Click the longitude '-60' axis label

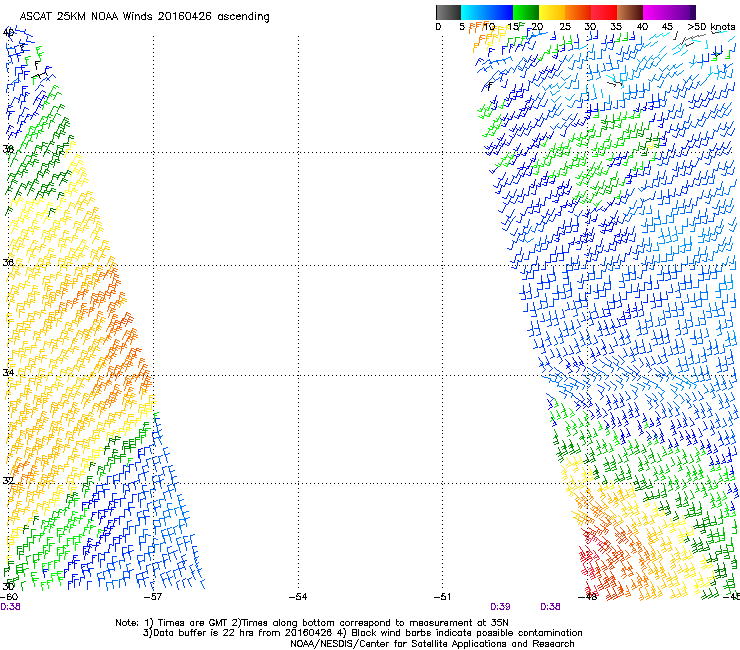pyautogui.click(x=9, y=597)
